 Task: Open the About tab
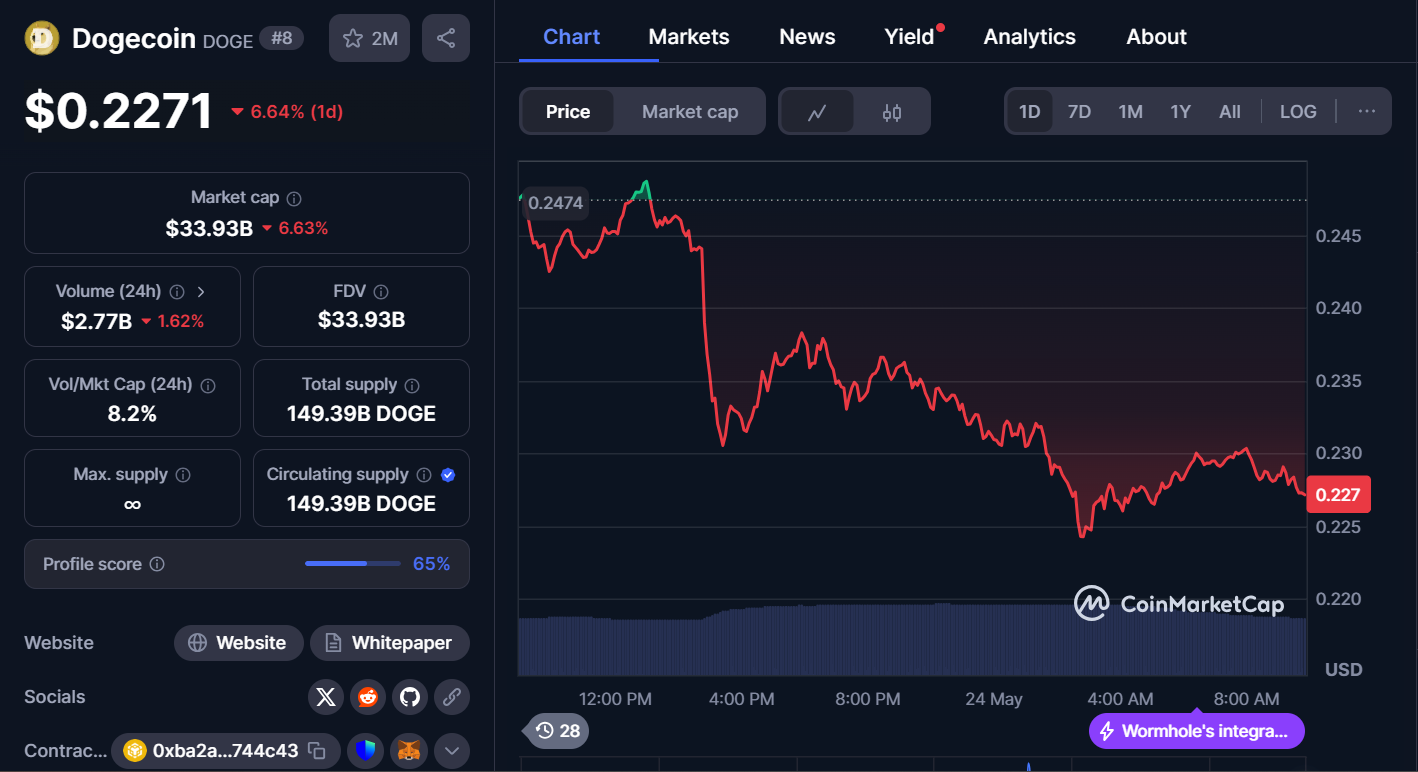point(1156,37)
